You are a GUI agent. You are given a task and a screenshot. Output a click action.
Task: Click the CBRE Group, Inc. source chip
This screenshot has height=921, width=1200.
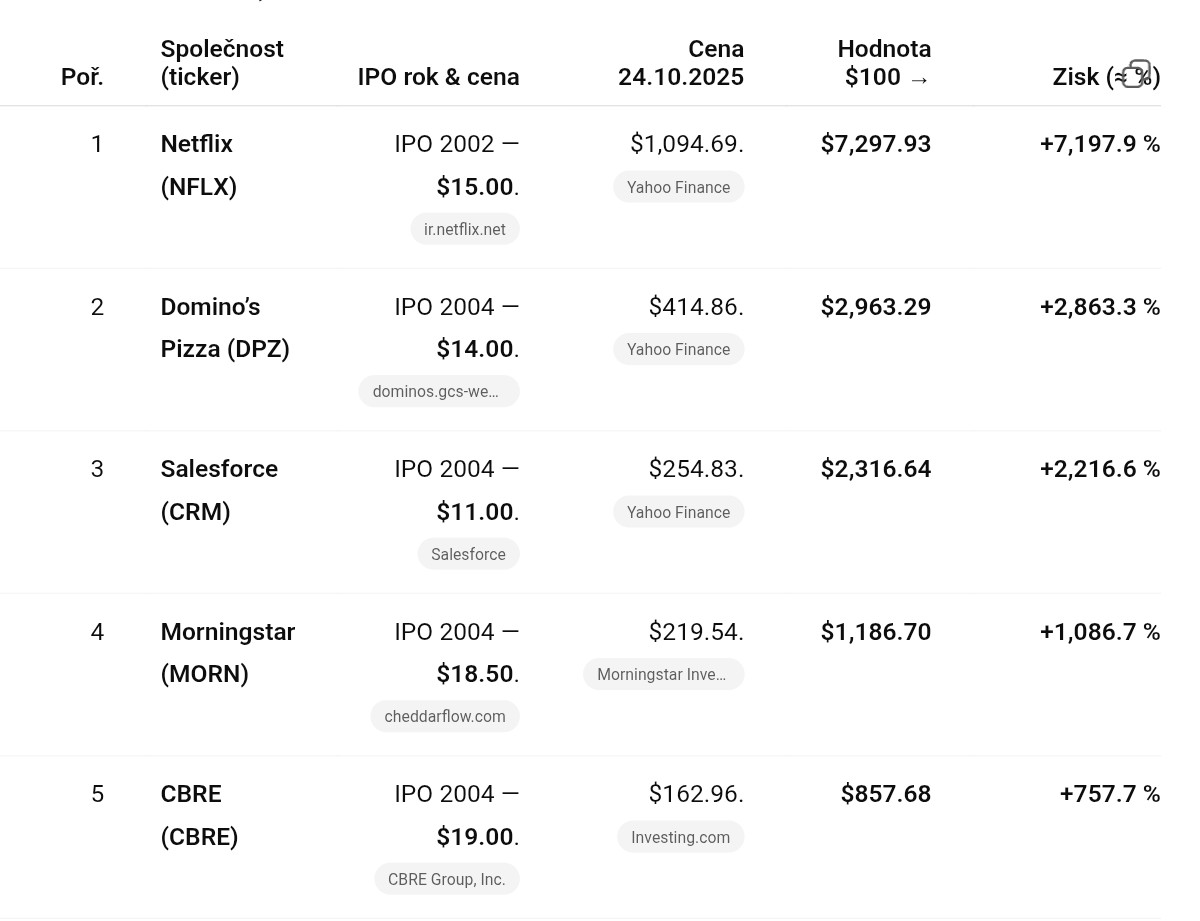point(446,879)
